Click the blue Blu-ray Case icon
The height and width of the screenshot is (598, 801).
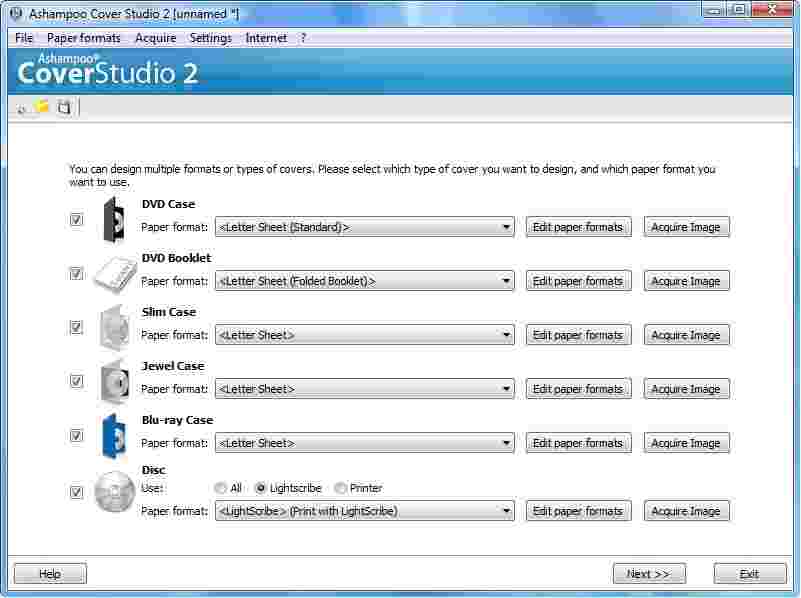click(114, 436)
